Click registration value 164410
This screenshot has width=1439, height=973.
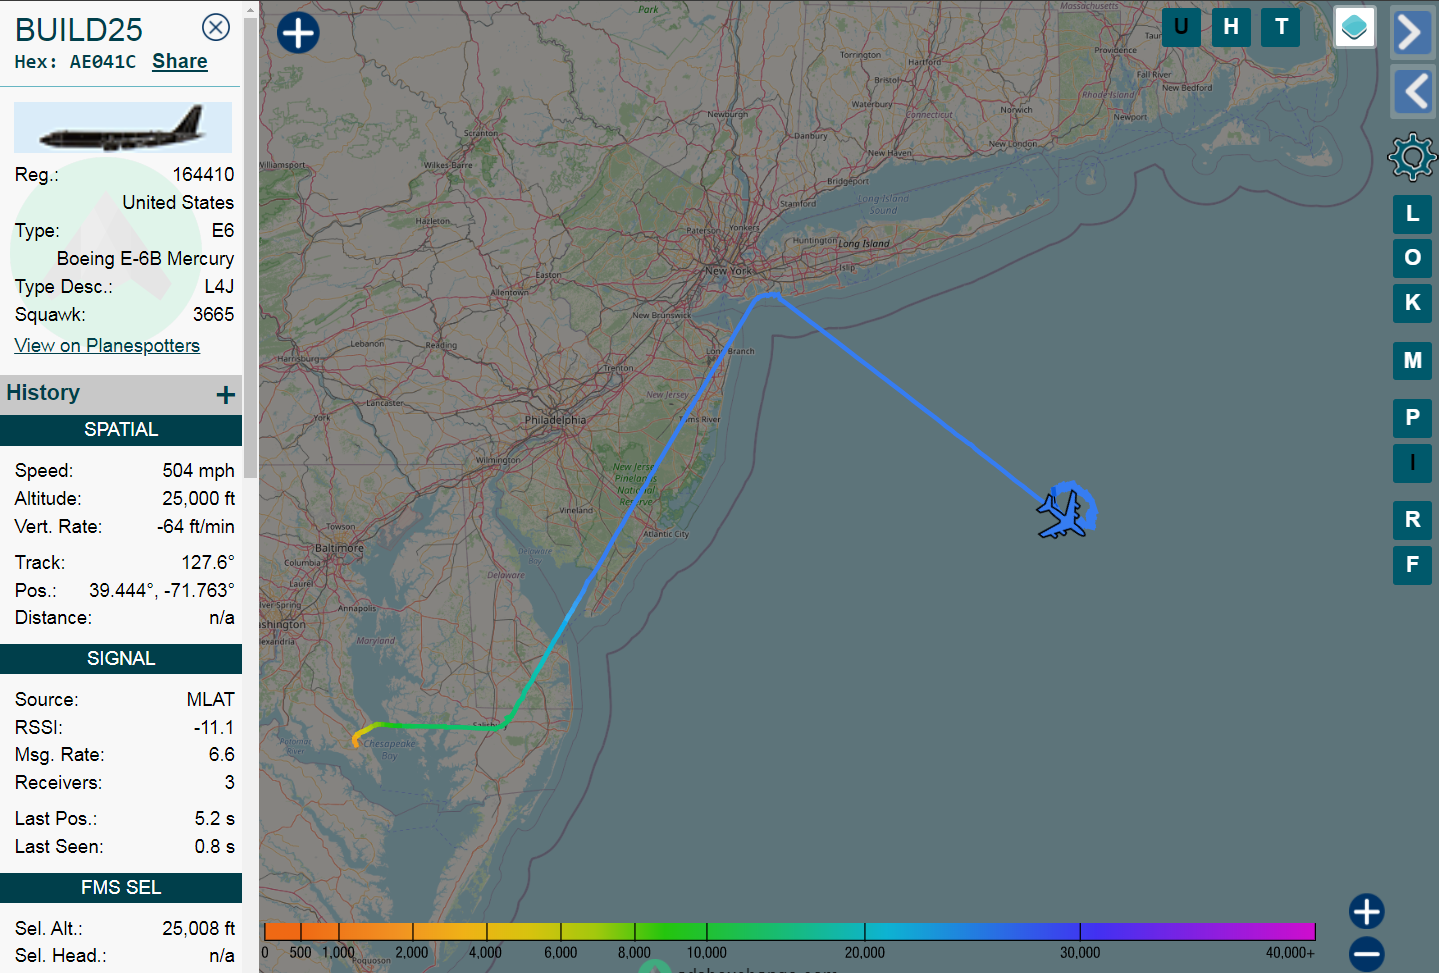203,175
